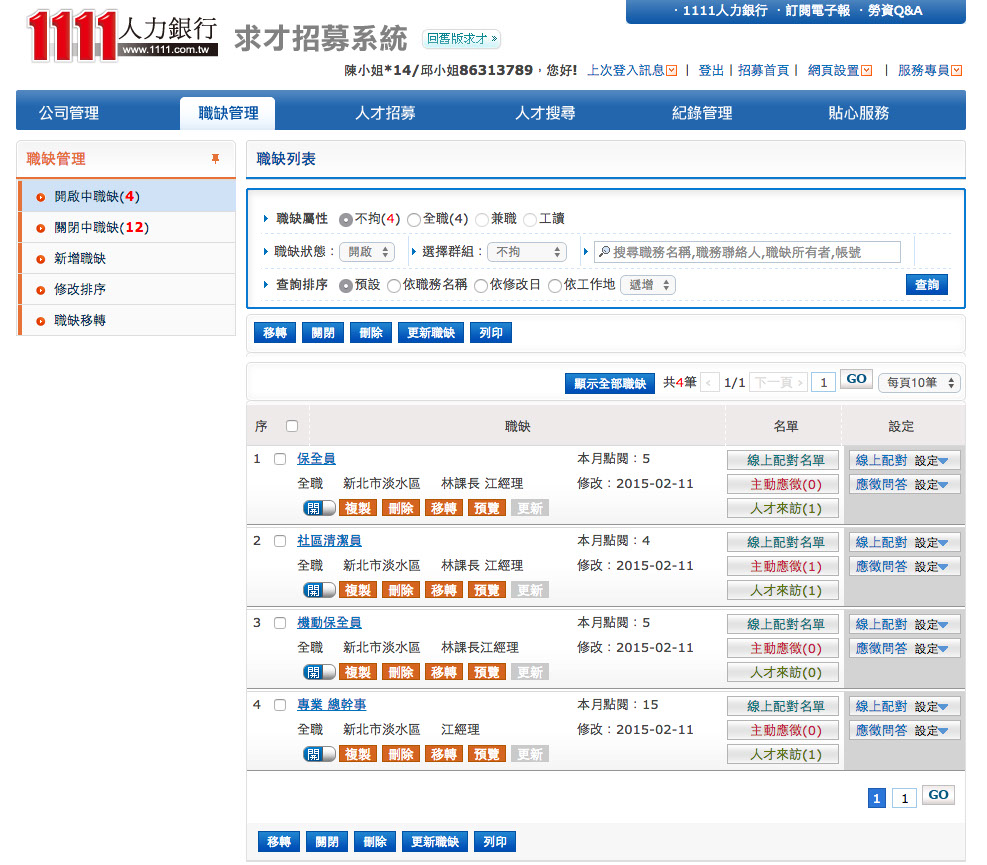This screenshot has height=865, width=987.
Task: Click the 回舊版求才 badge in header
Action: tap(461, 40)
